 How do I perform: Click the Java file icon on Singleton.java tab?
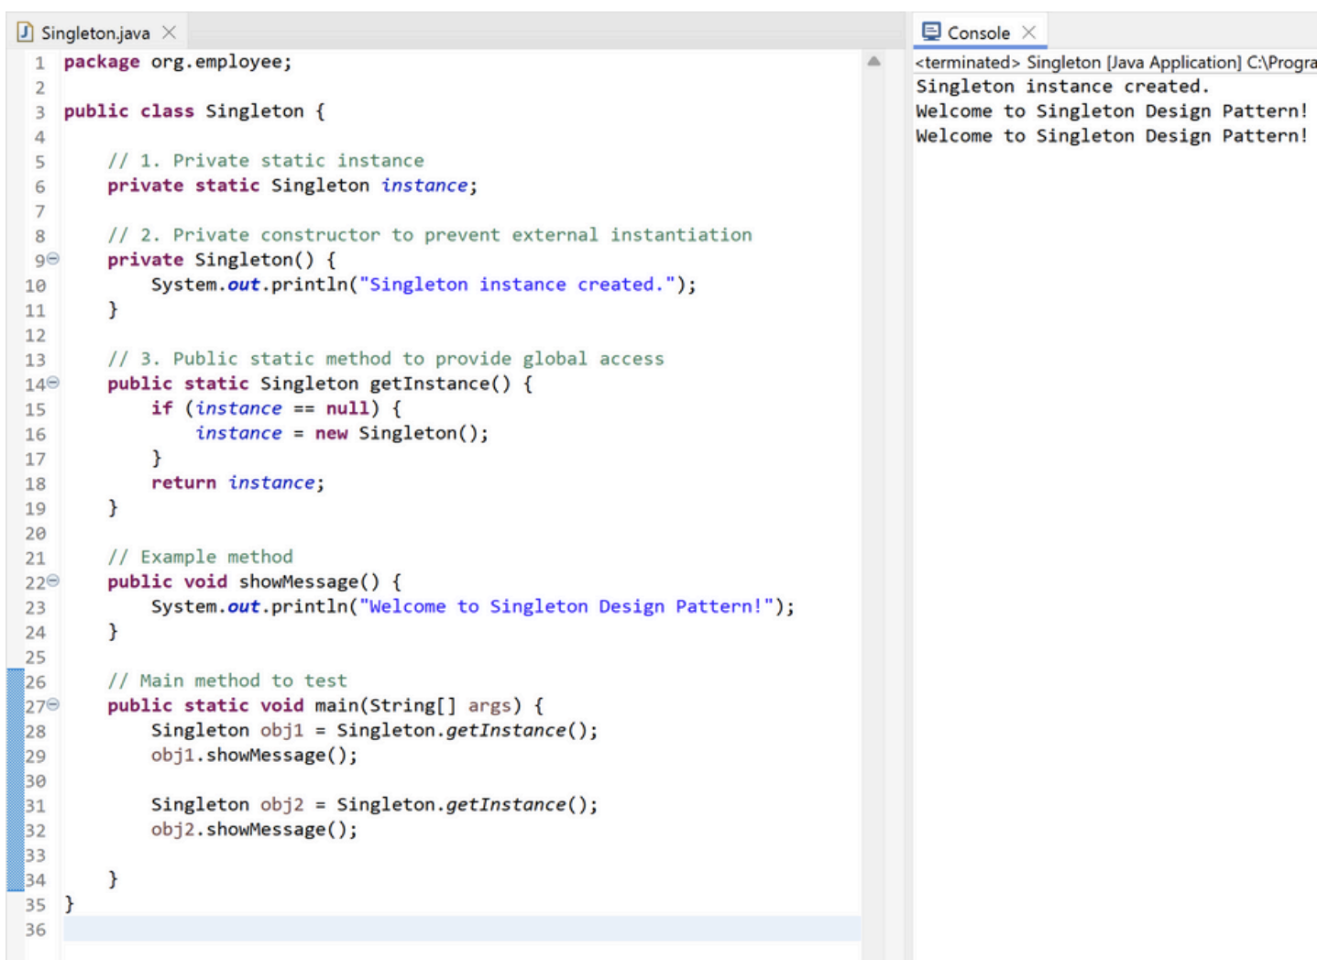coord(25,33)
